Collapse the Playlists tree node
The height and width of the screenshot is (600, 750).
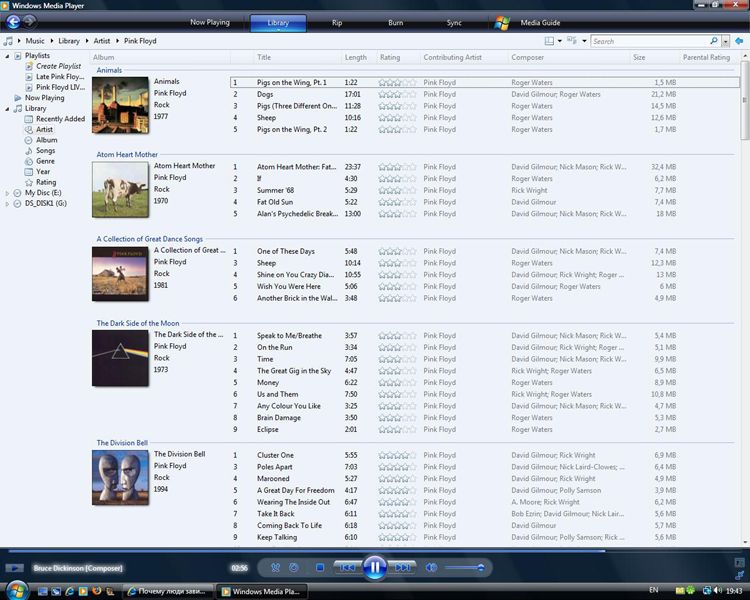pos(7,56)
